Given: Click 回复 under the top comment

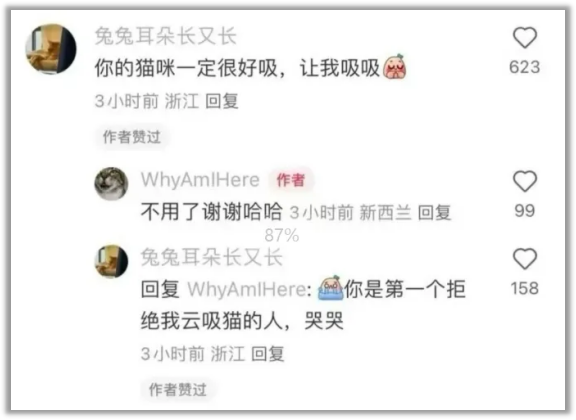Looking at the screenshot, I should pos(222,101).
